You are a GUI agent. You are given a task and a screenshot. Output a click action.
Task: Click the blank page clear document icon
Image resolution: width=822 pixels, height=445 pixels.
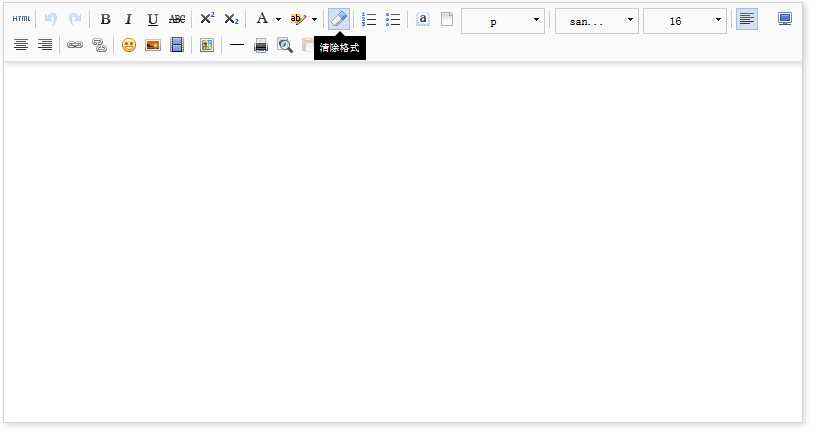447,19
